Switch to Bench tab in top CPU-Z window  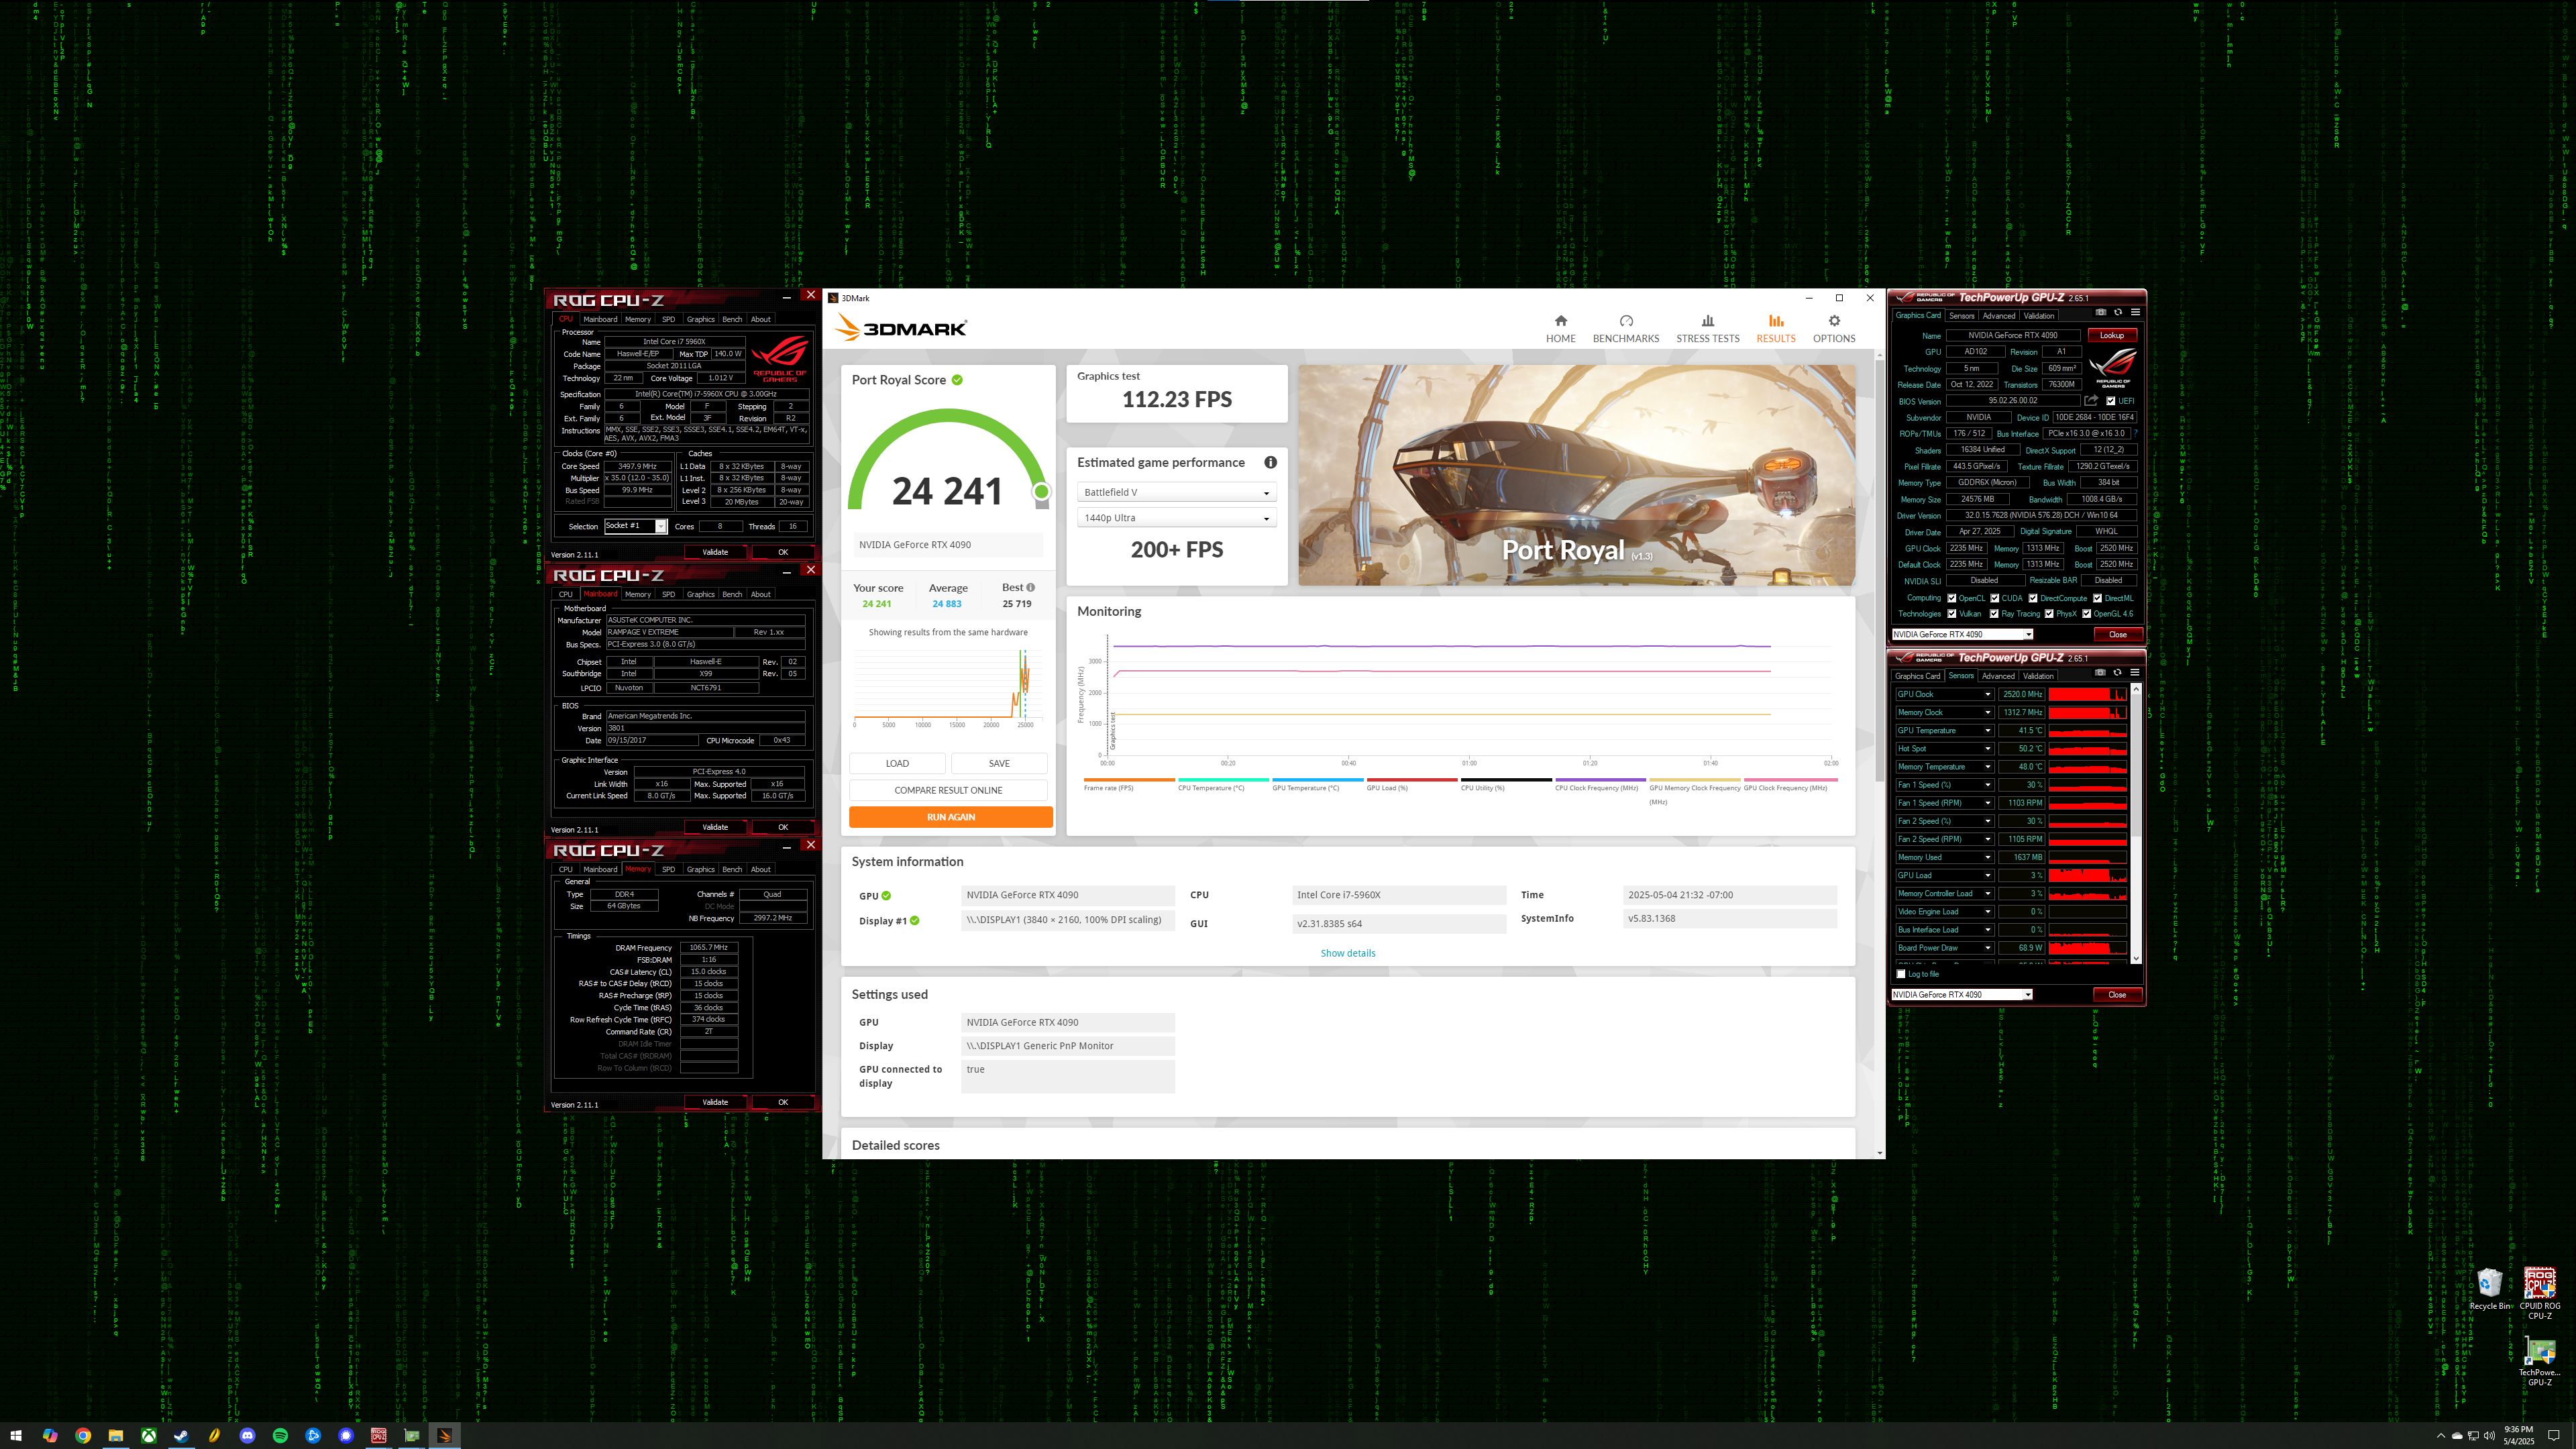click(x=732, y=319)
